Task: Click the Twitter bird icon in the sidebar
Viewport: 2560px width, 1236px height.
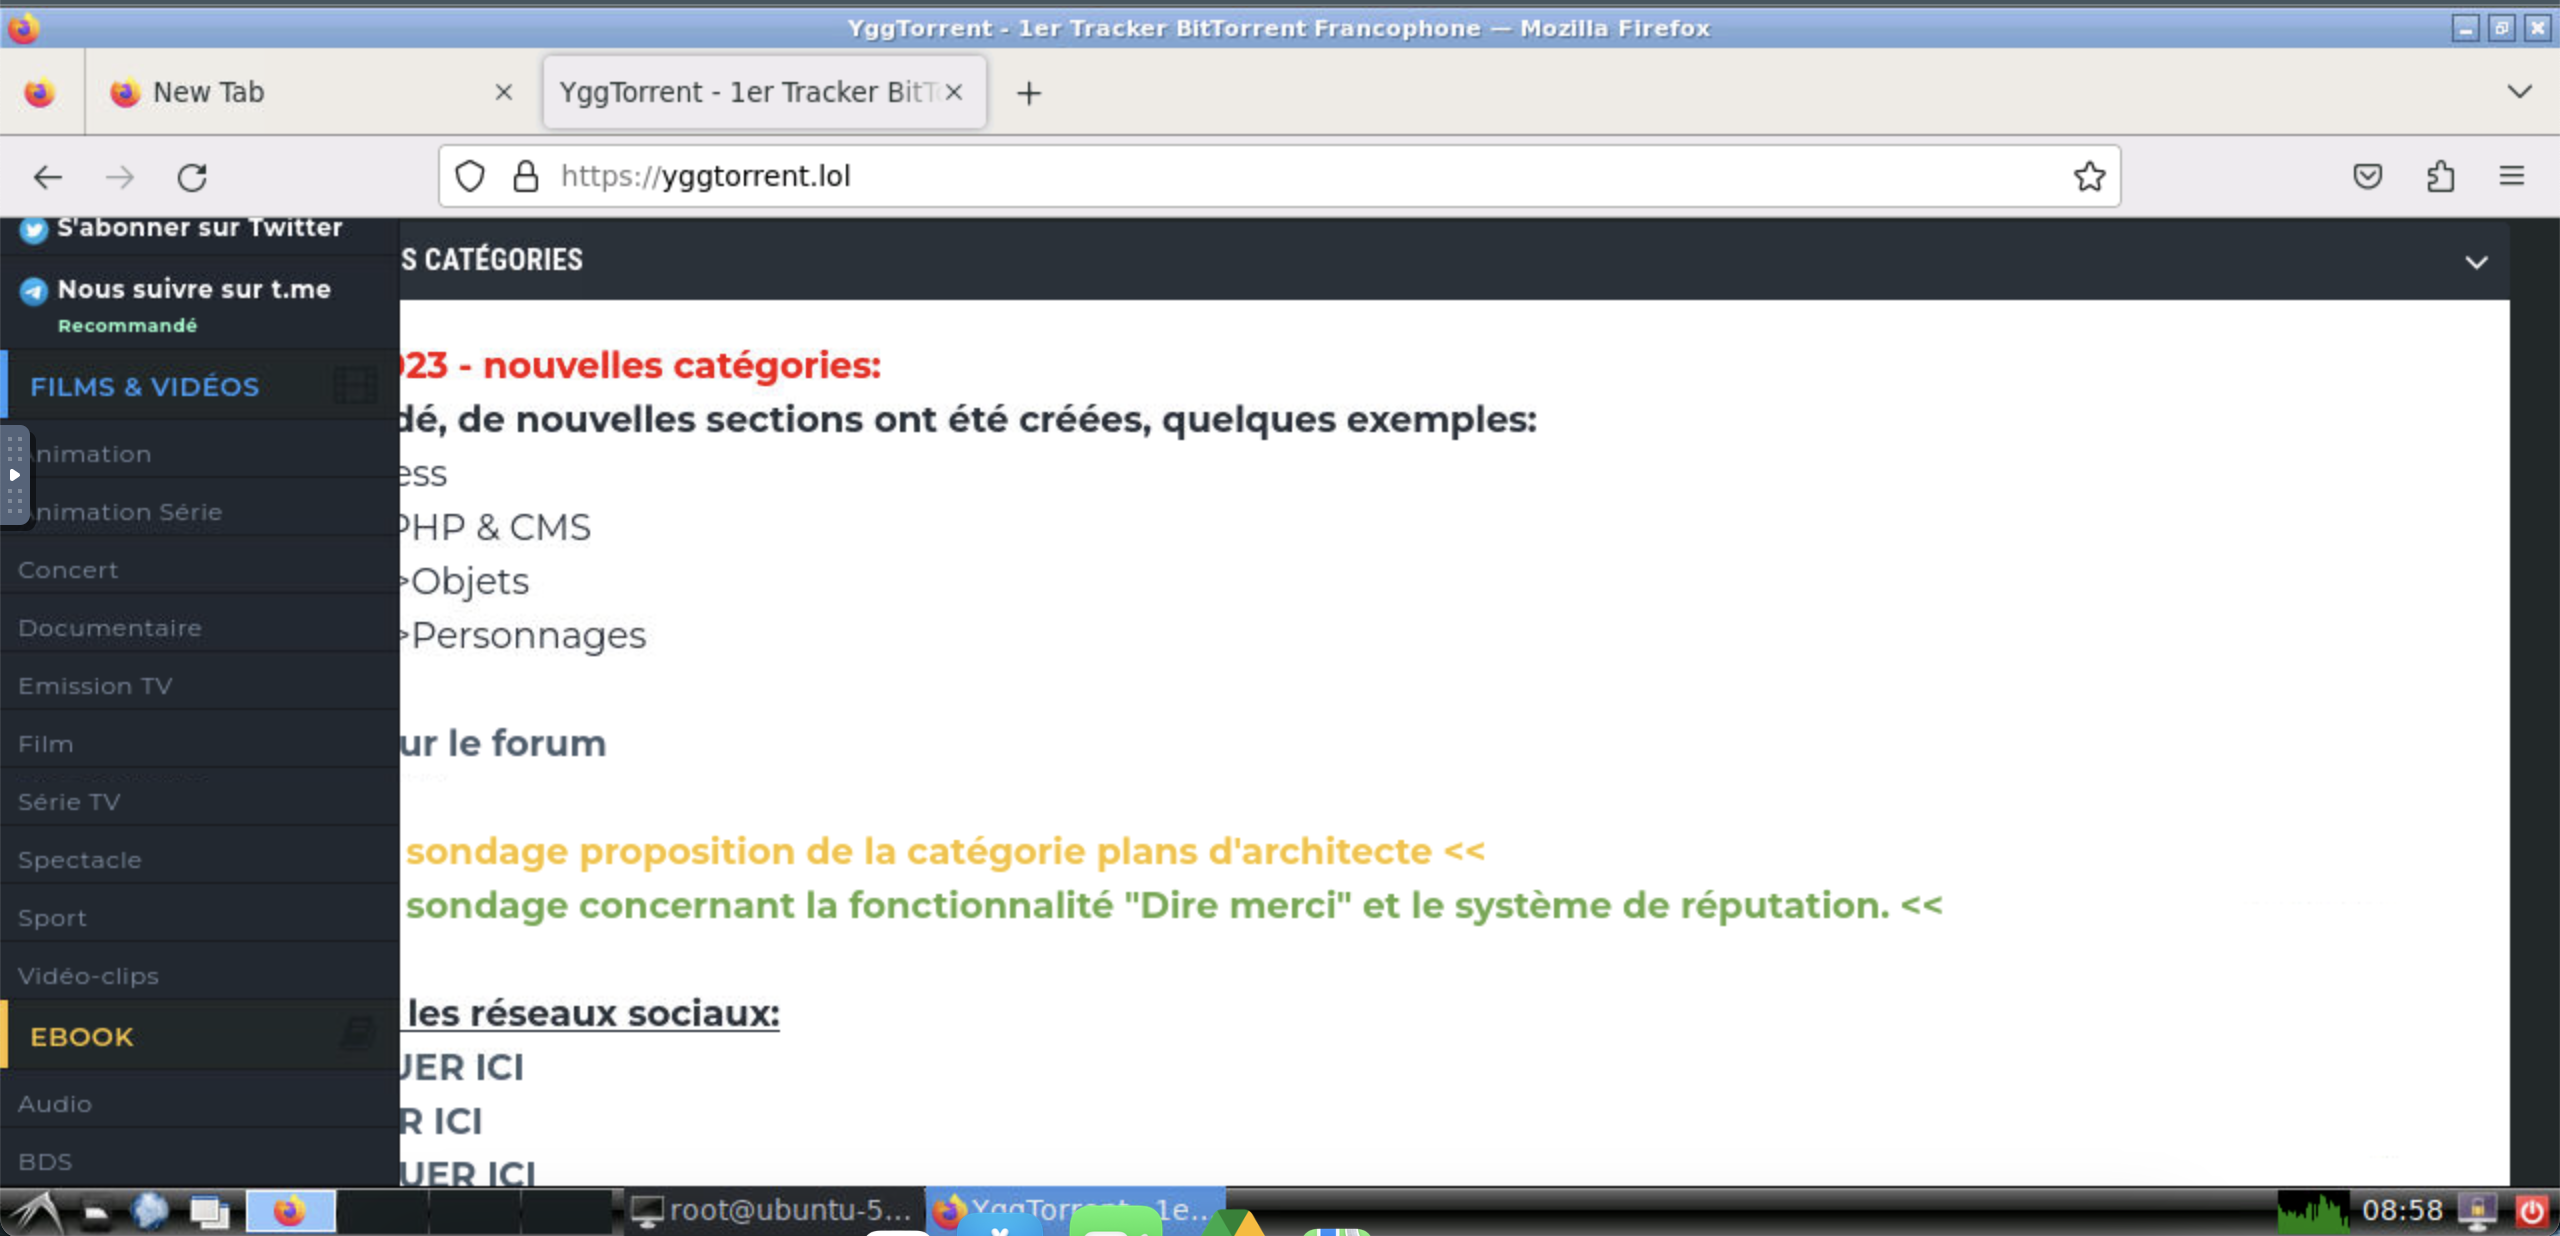Action: click(33, 230)
